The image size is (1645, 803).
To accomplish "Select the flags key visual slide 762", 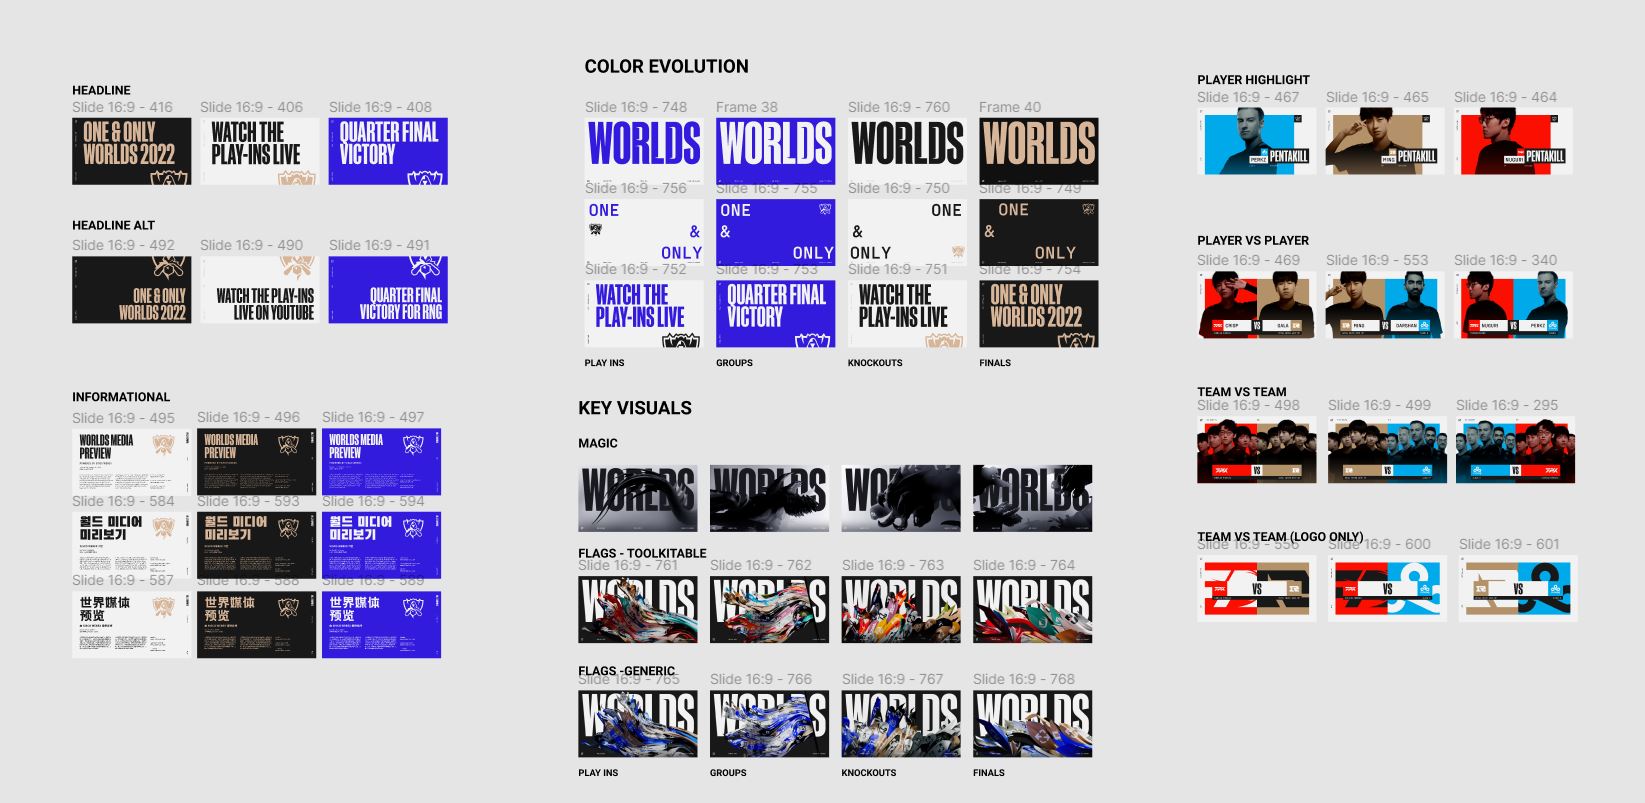I will tap(769, 609).
